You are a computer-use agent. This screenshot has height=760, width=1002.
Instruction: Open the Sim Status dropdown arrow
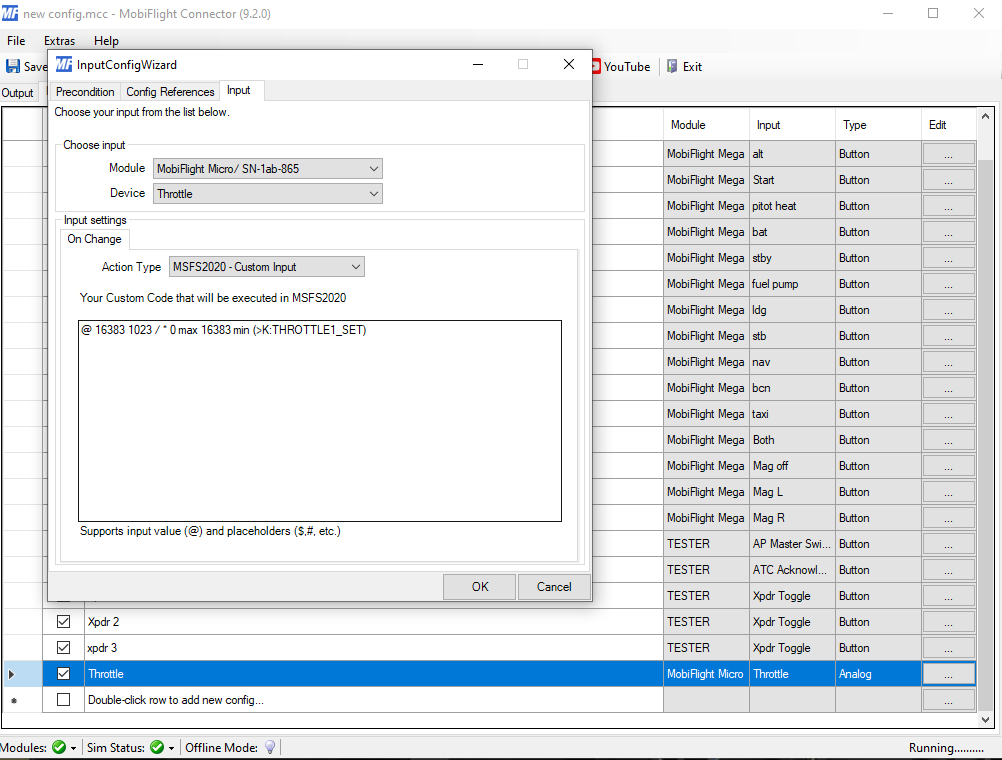click(171, 748)
